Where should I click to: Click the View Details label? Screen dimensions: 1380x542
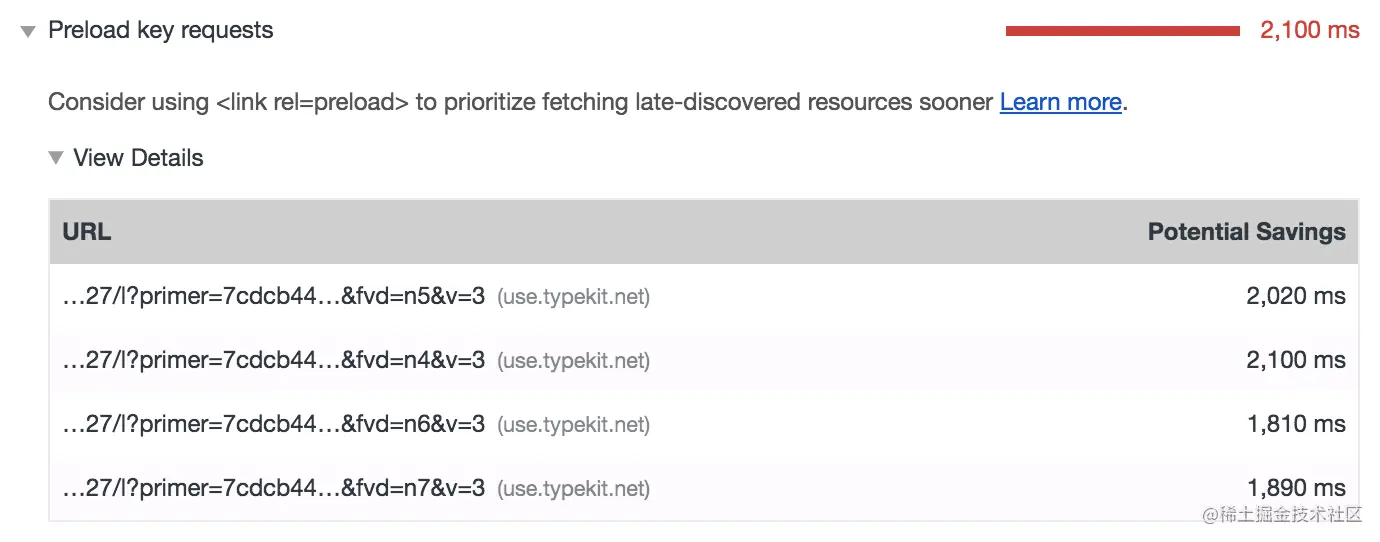click(138, 158)
